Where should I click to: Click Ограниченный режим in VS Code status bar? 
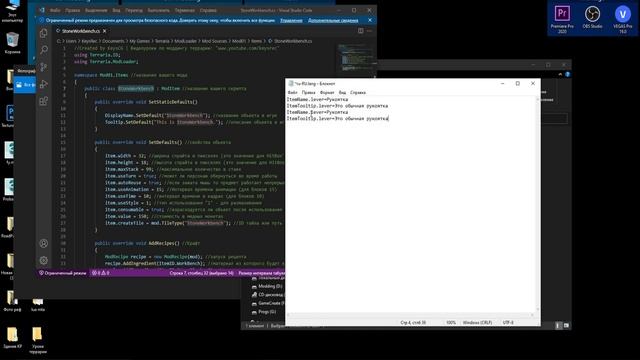[x=63, y=273]
